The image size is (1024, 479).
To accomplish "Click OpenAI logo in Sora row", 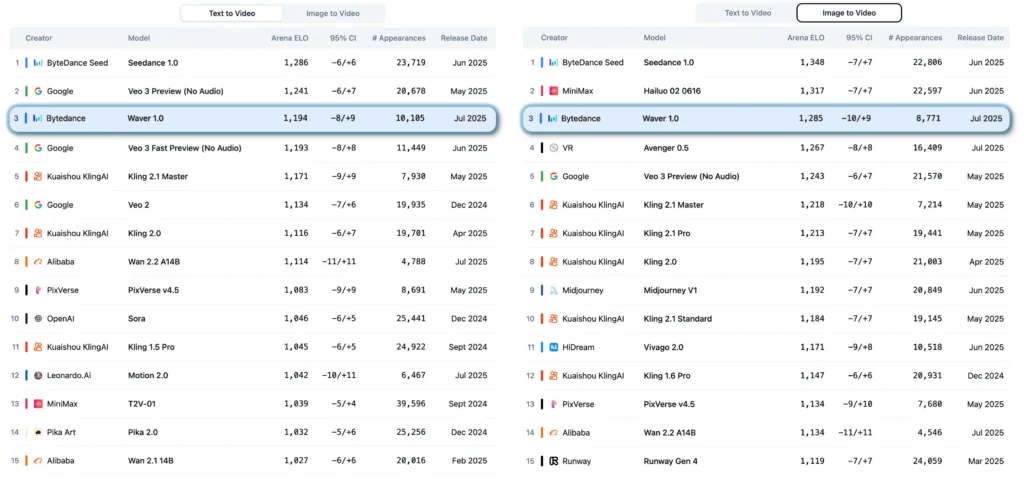I will (38, 319).
